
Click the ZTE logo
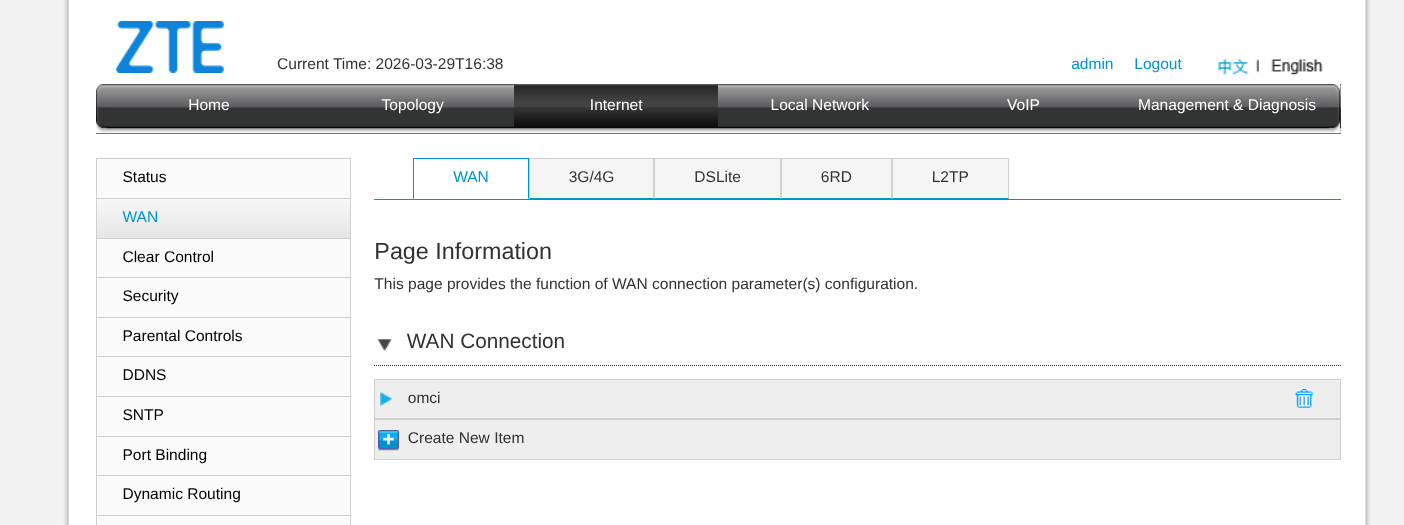click(x=170, y=48)
